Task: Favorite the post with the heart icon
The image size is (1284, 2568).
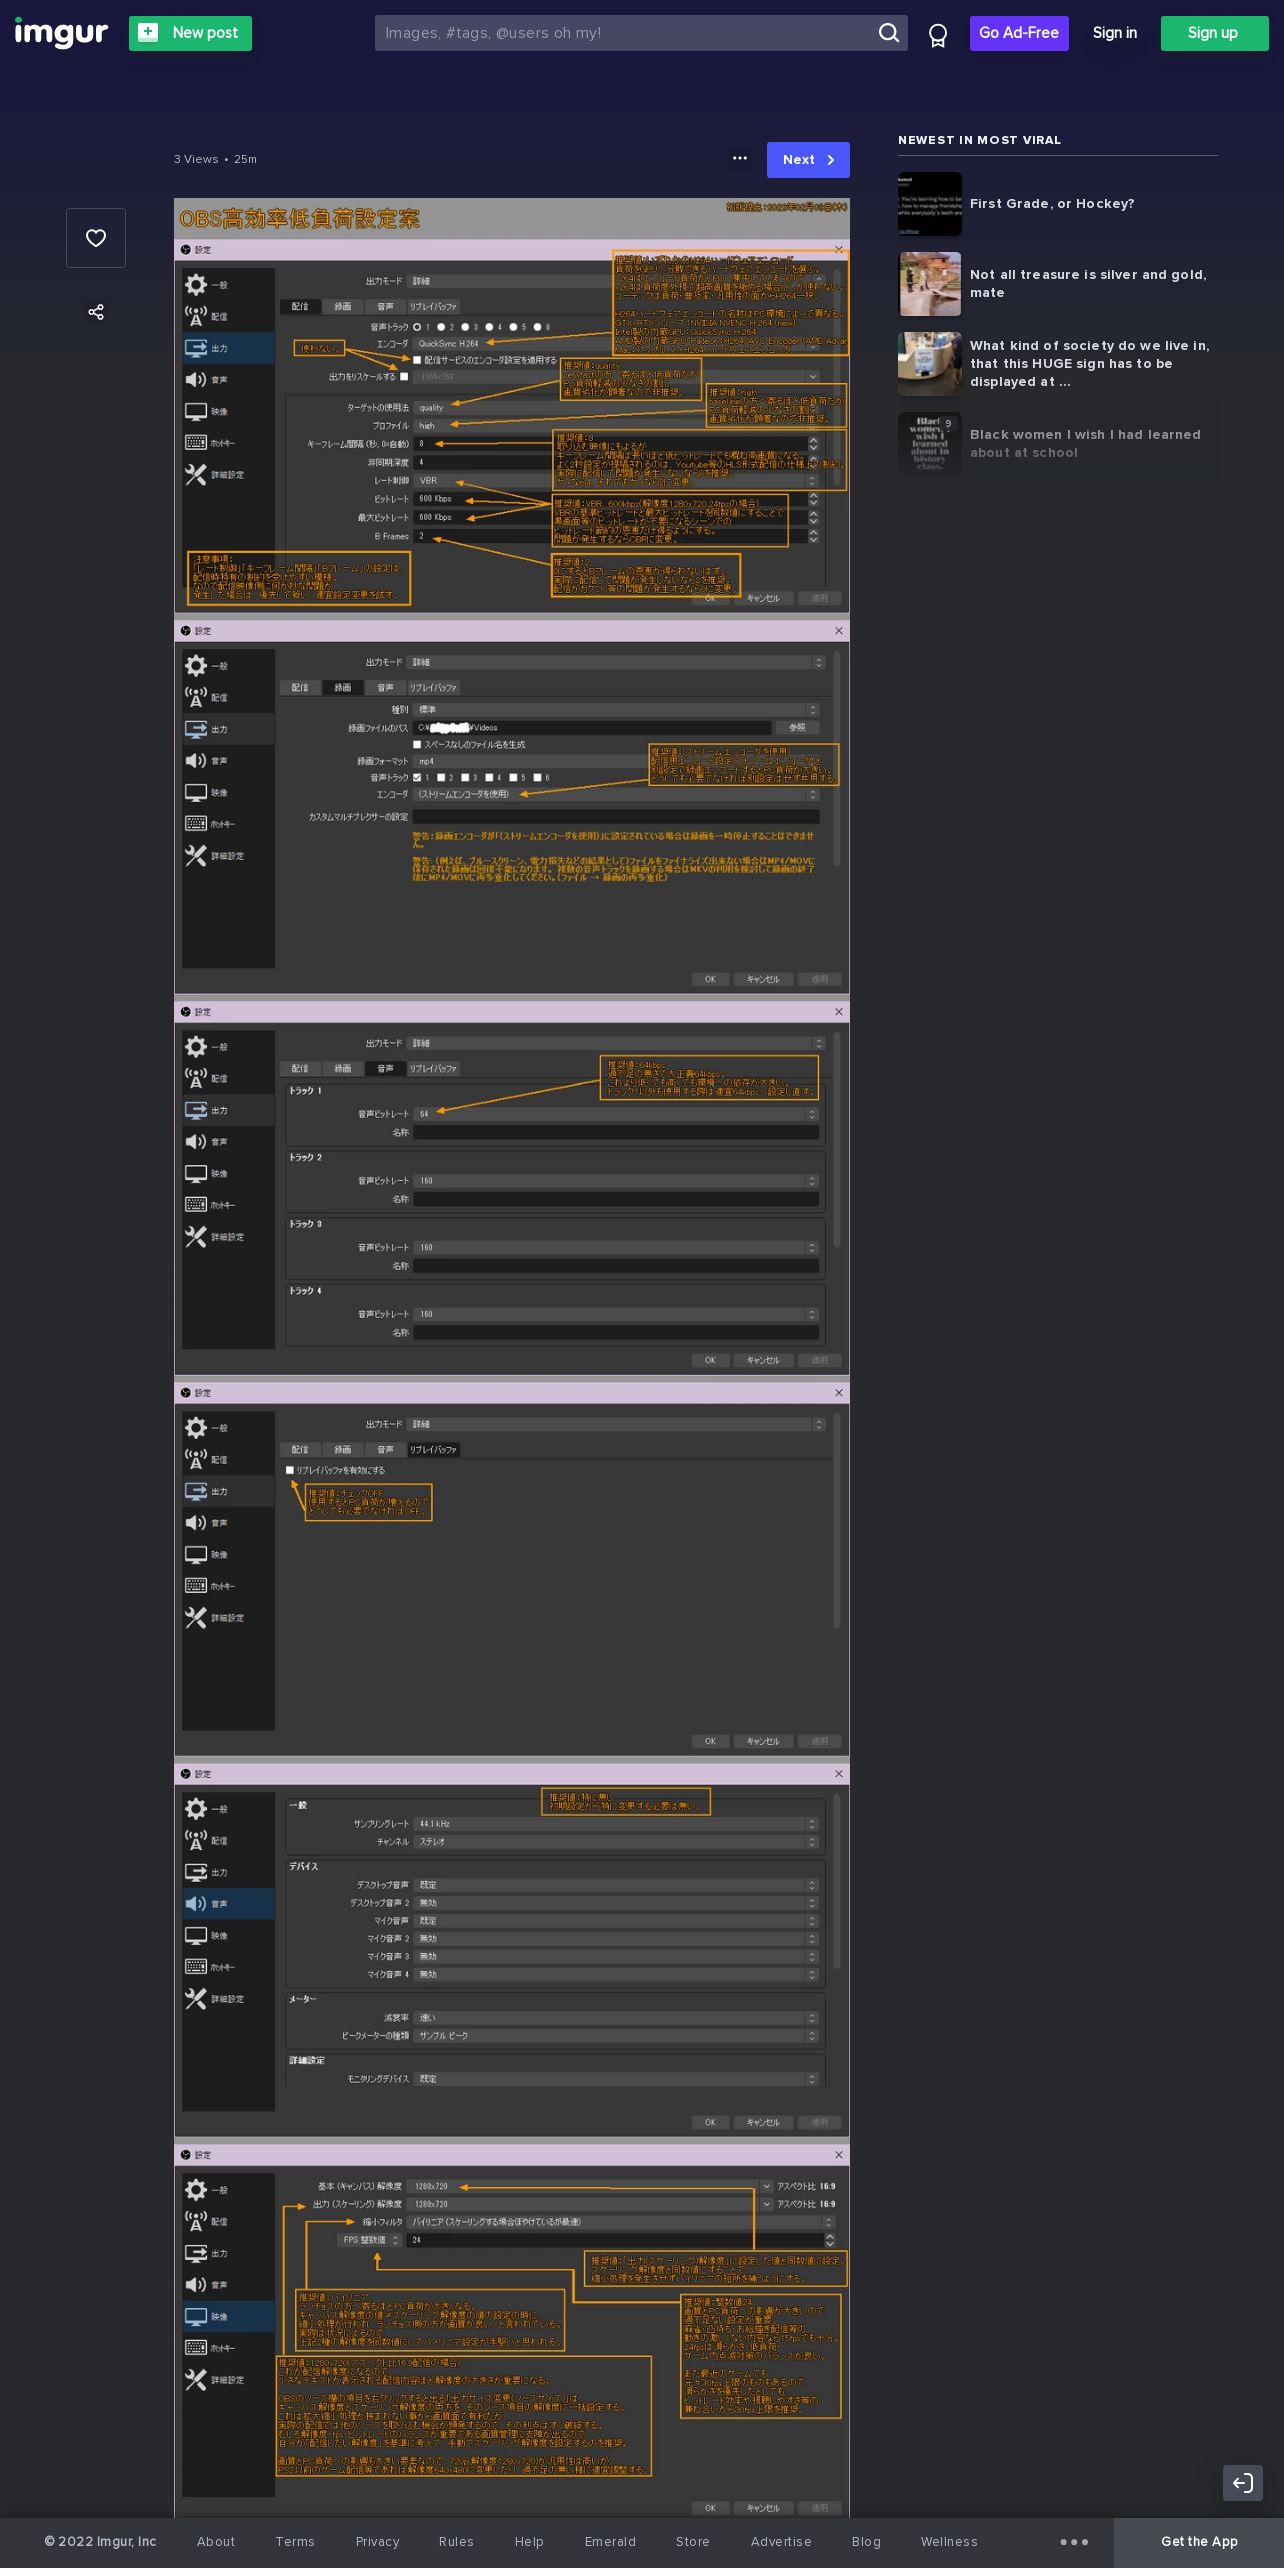Action: (96, 238)
